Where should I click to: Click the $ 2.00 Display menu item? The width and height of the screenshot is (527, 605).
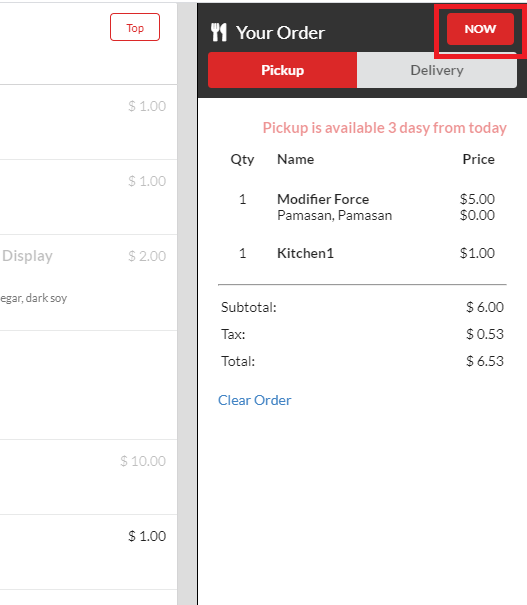(88, 282)
